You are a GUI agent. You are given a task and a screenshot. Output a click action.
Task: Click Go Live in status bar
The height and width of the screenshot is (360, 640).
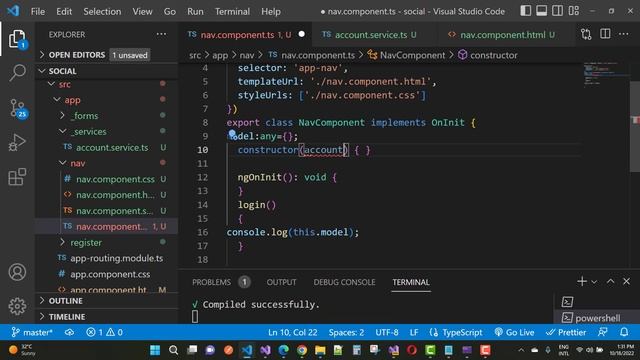coord(514,333)
